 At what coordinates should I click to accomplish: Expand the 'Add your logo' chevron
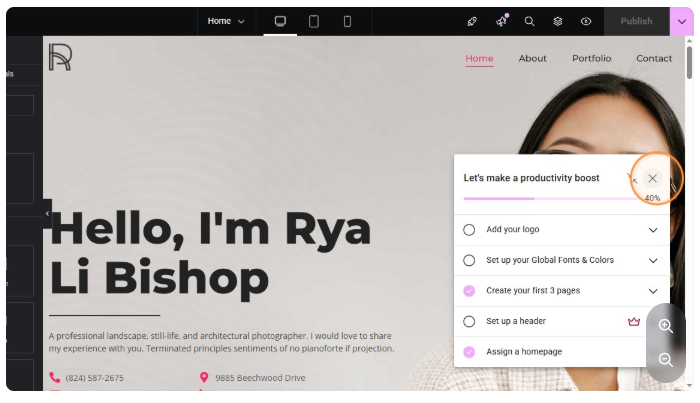tap(653, 230)
